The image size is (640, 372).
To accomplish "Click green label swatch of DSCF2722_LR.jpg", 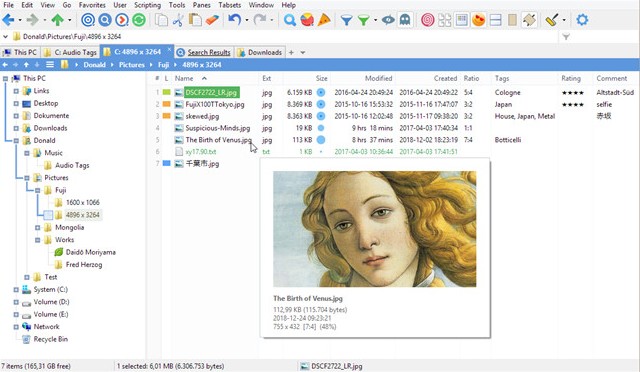I will click(x=167, y=92).
